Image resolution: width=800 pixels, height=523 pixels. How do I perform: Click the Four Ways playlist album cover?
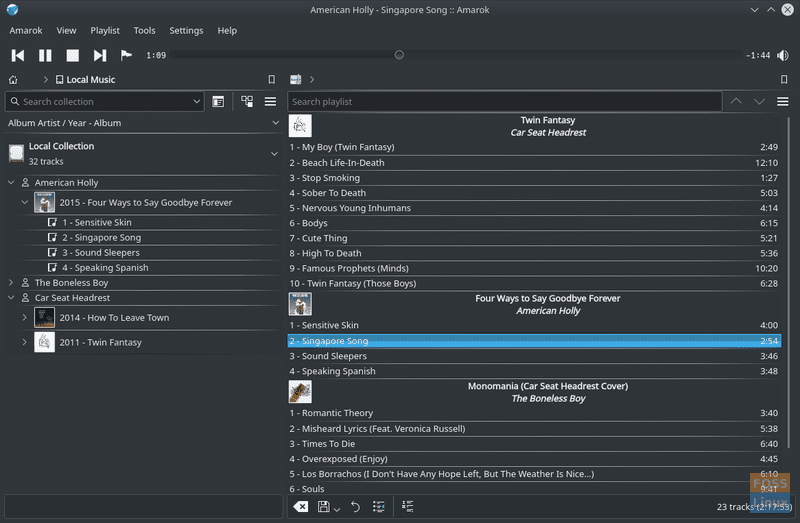[300, 304]
